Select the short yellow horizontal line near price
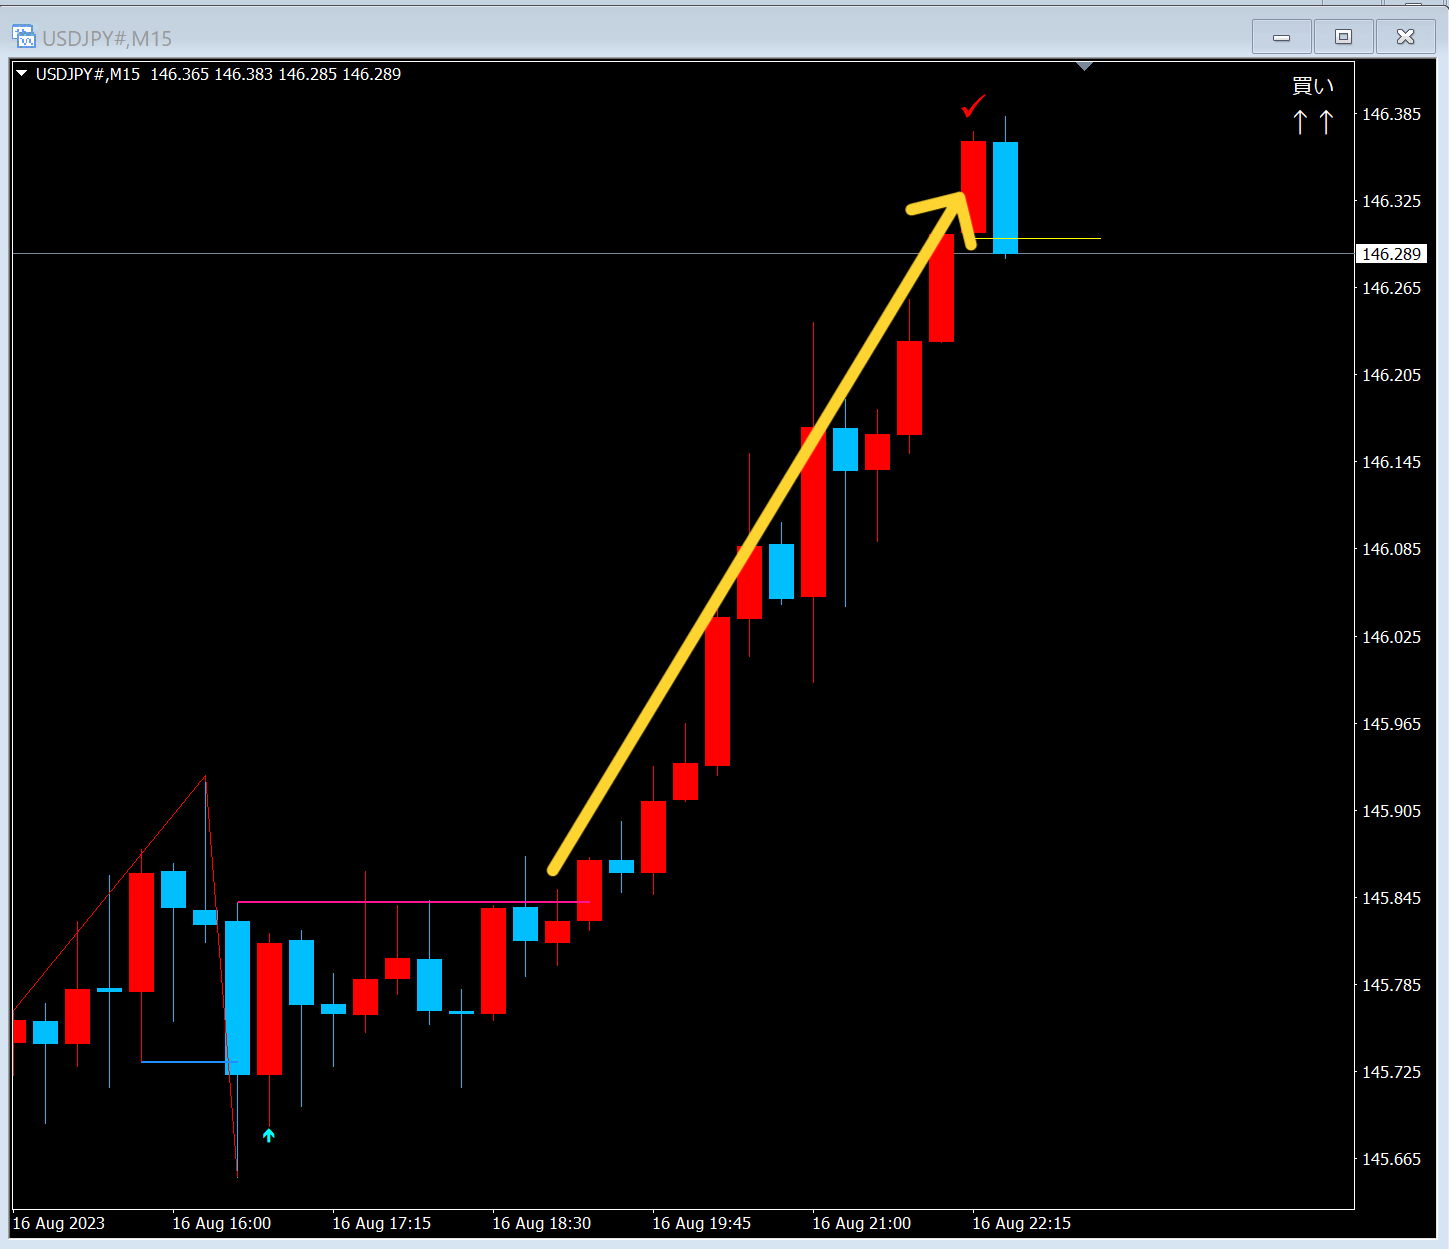 pyautogui.click(x=1038, y=238)
